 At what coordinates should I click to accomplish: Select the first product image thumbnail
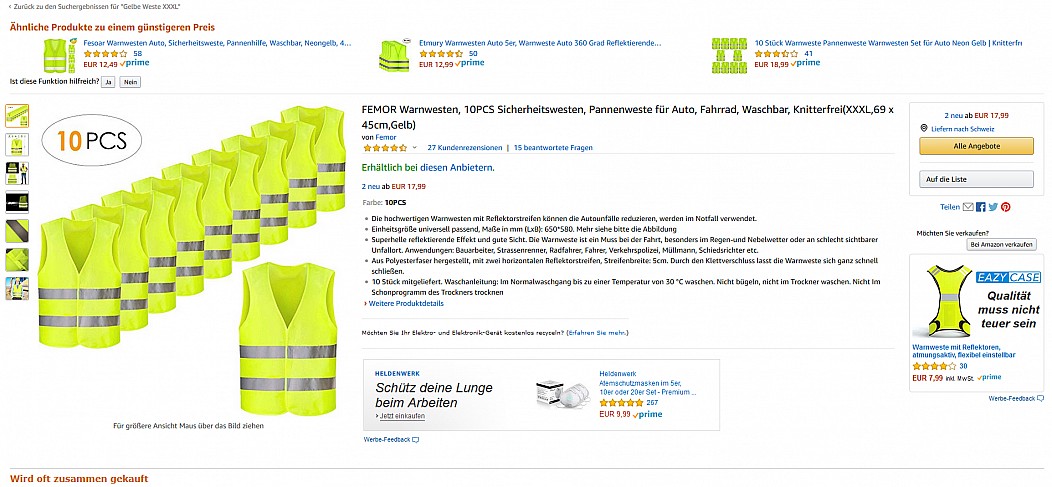[17, 116]
